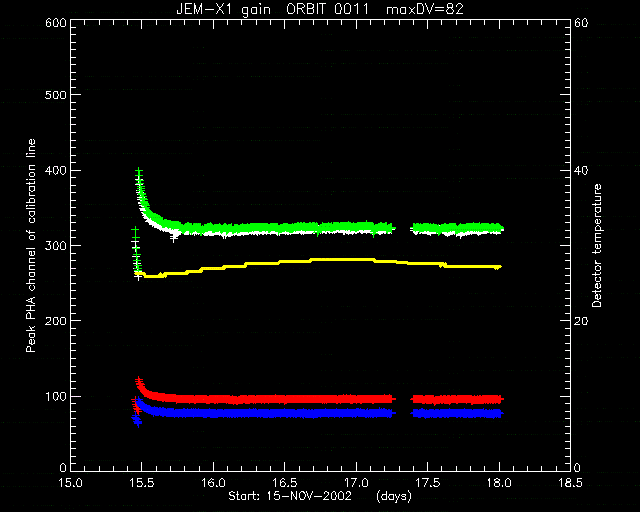Click the Peak PHA channel axis title
Viewport: 640px width, 512px height.
[31, 245]
